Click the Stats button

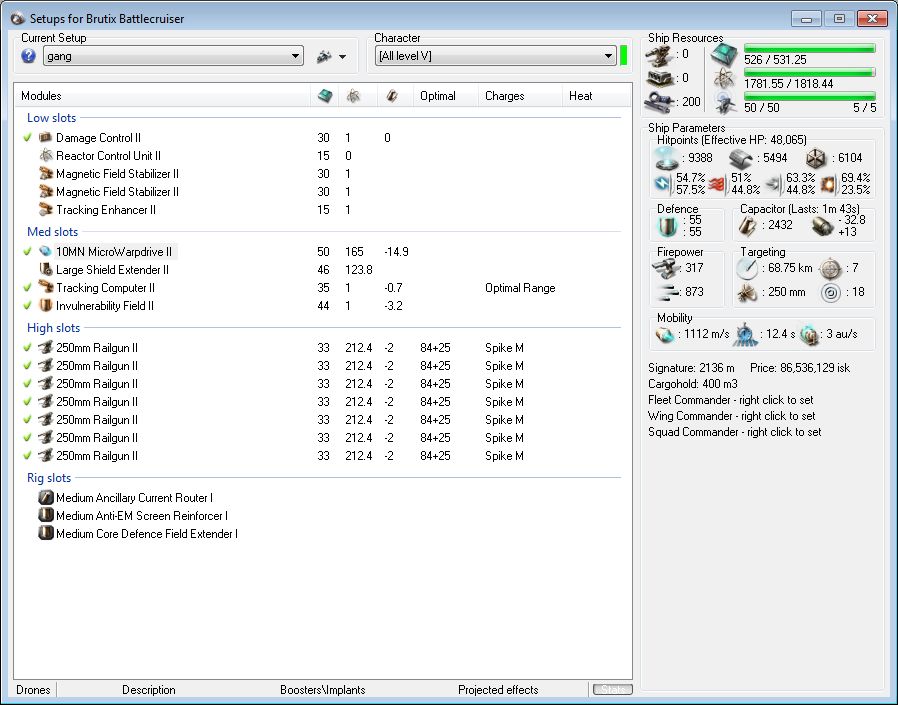(612, 689)
